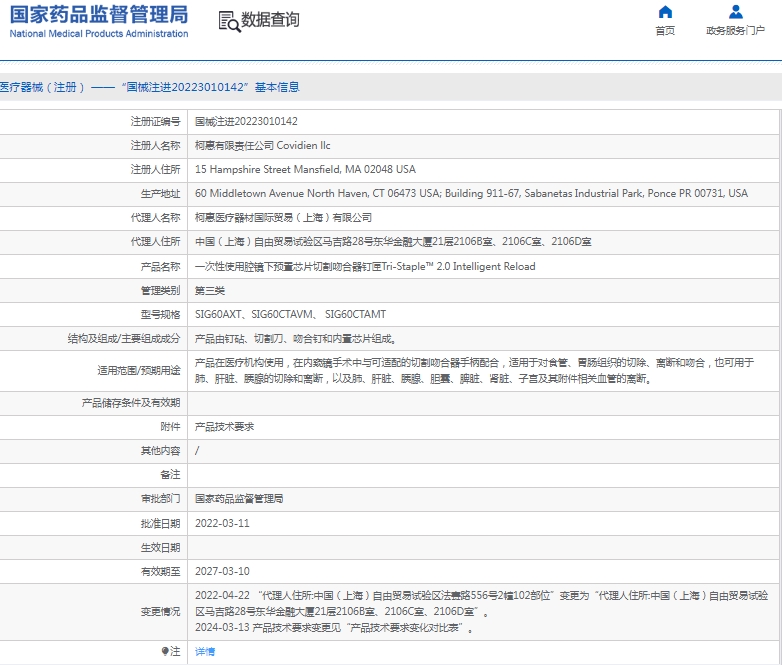The image size is (782, 665).
Task: Open the 详情 link
Action: 204,651
